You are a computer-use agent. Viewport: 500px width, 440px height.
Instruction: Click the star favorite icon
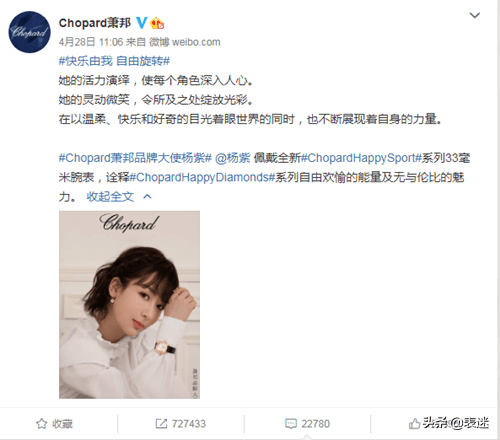[x=41, y=424]
